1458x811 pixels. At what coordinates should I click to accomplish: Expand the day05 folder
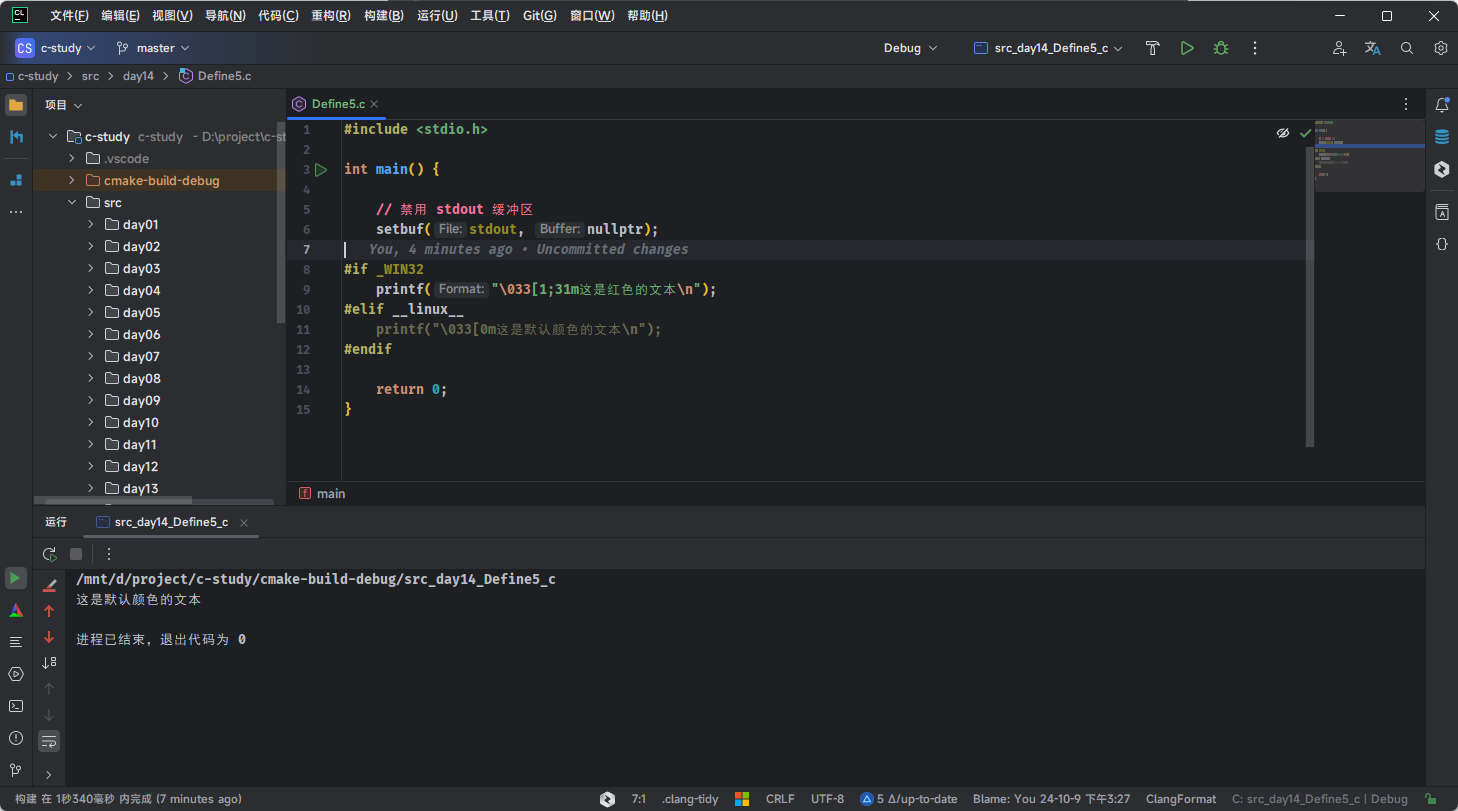click(90, 313)
